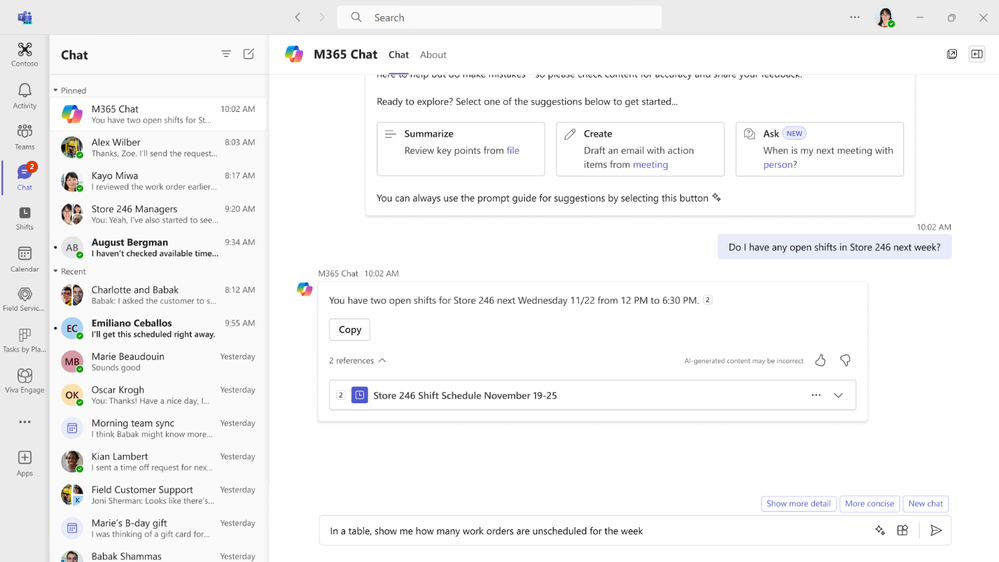
Task: Open Marie Beaudouin chat
Action: (x=158, y=361)
